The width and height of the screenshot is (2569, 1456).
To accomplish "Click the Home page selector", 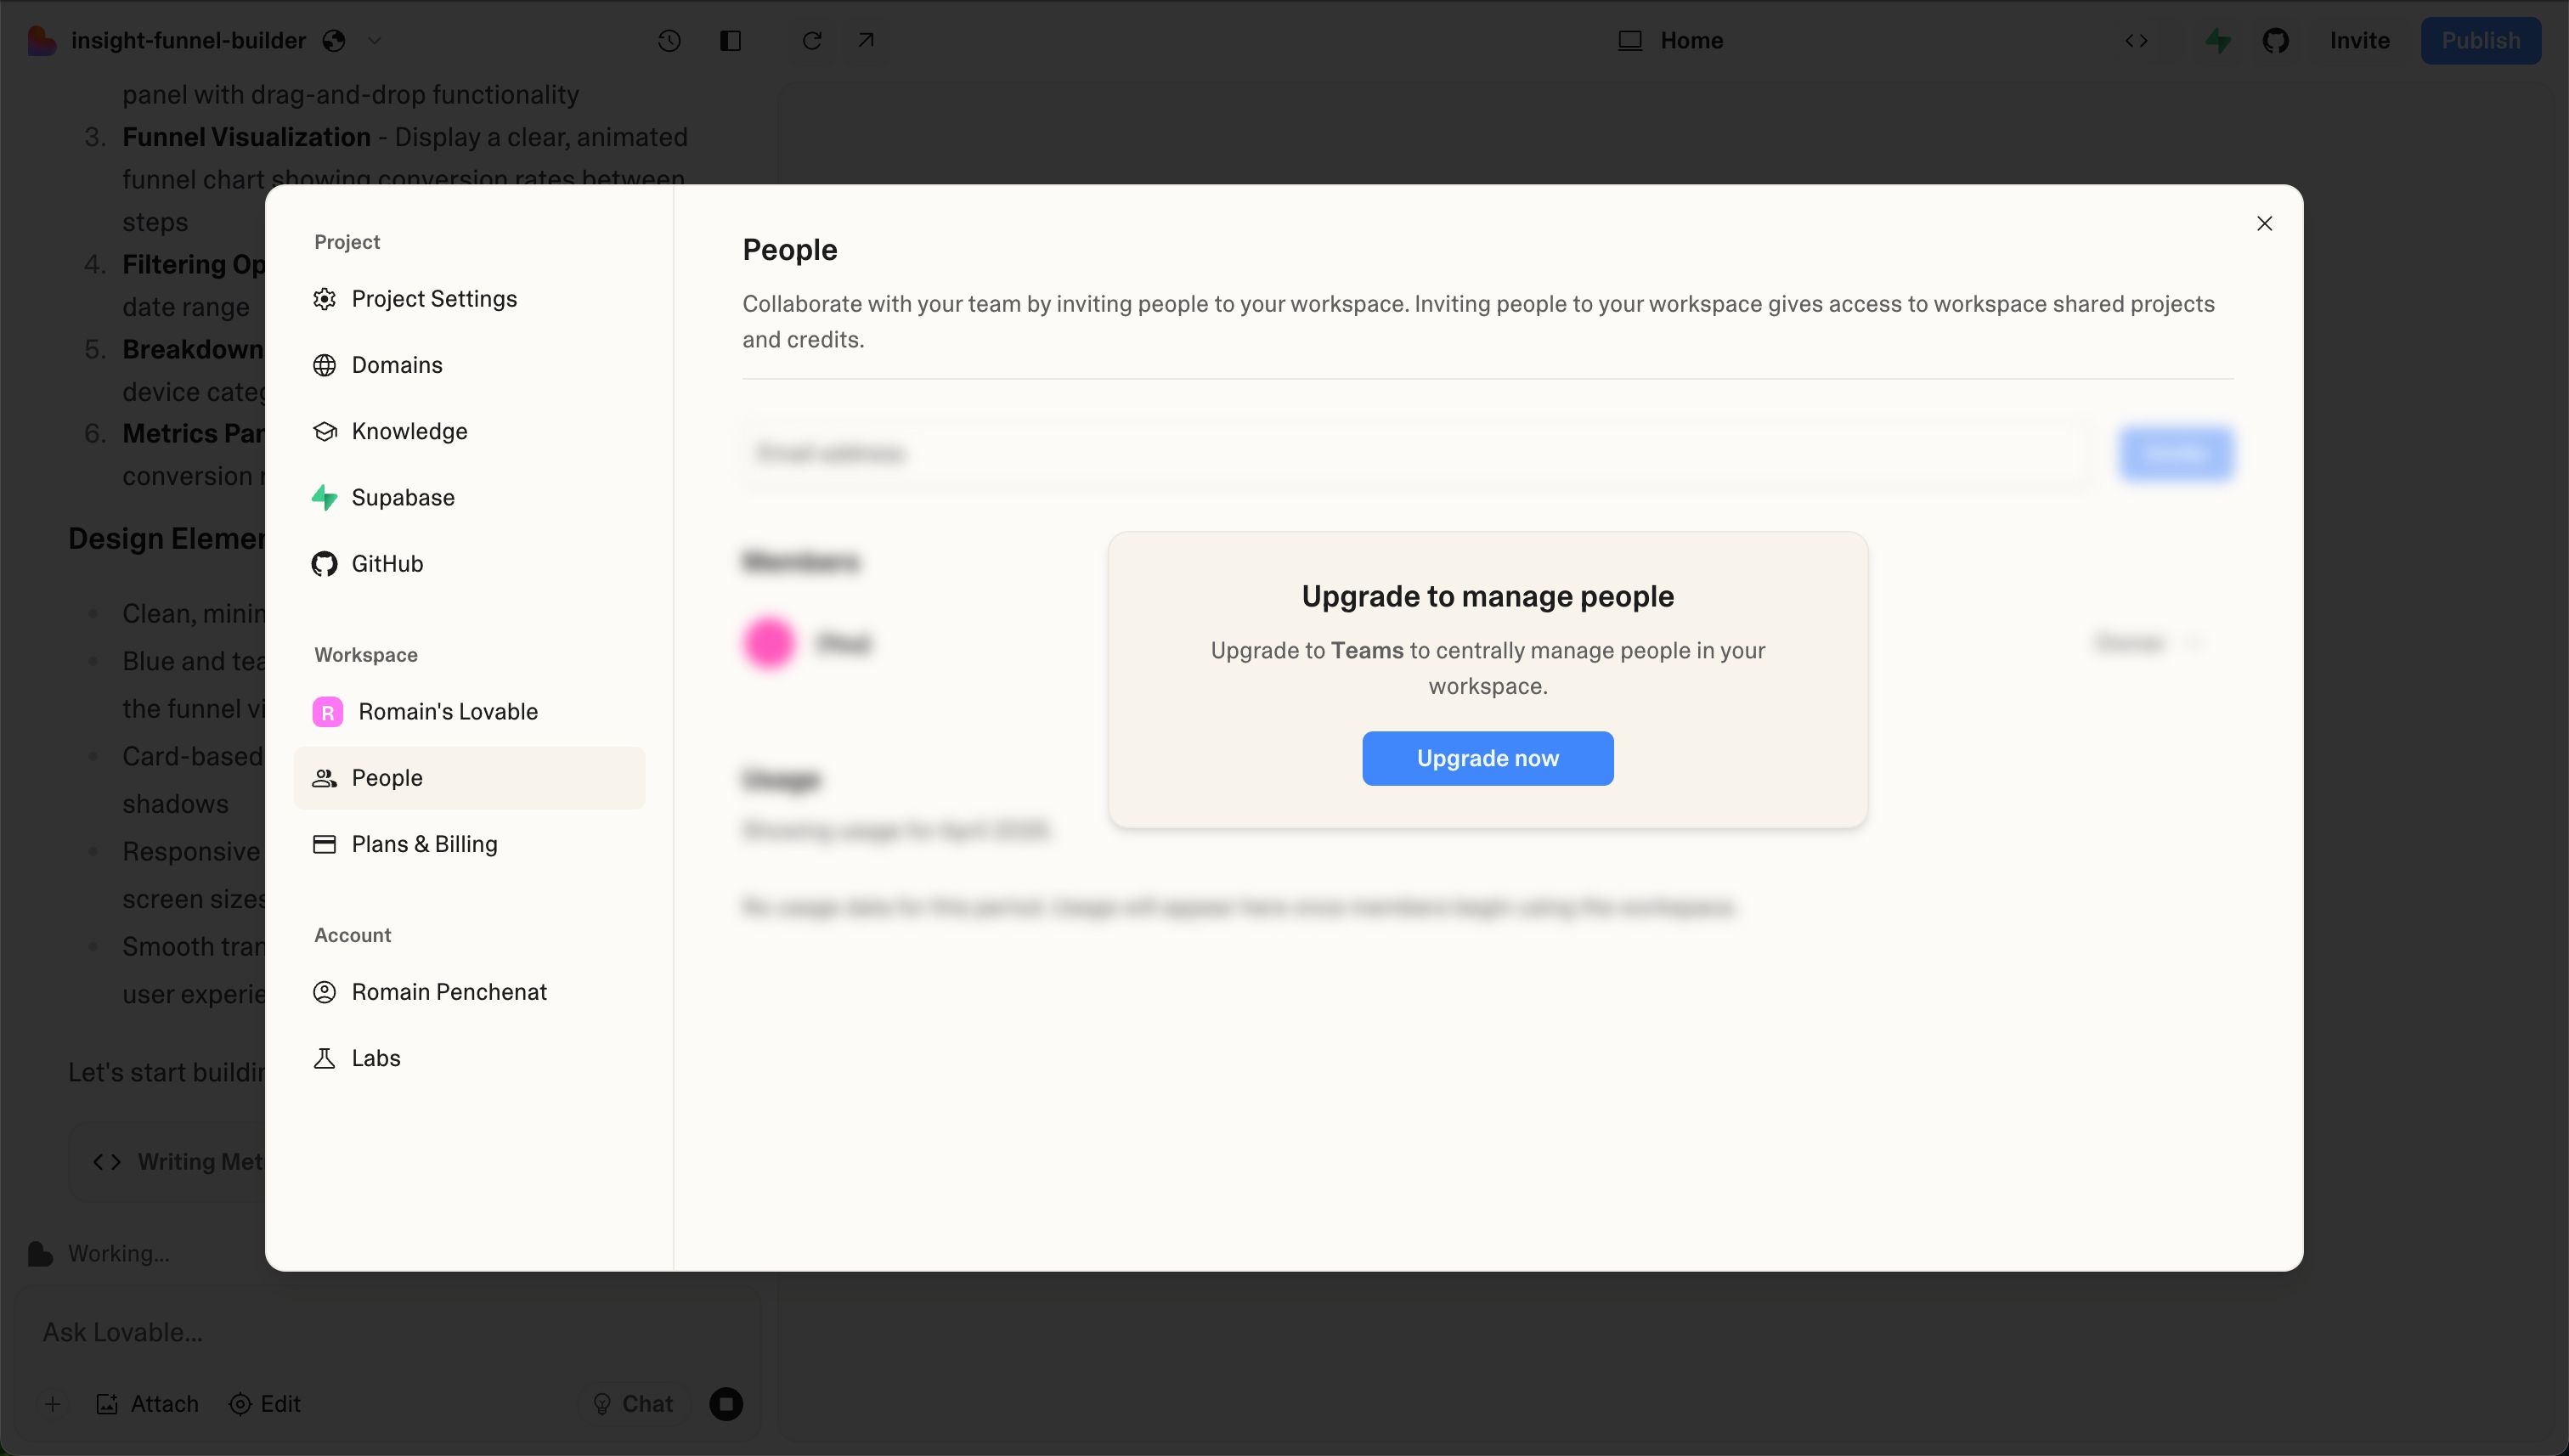I will click(1671, 40).
